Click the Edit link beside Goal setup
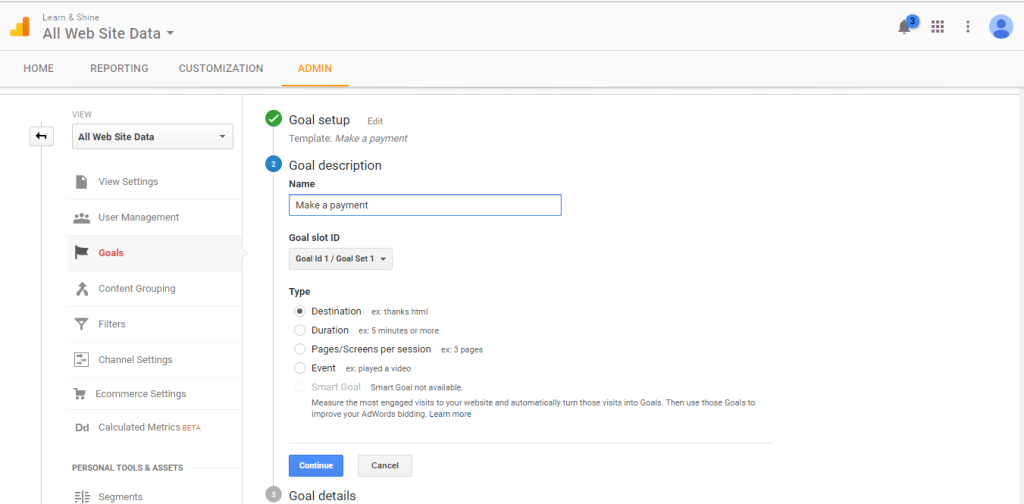Screen dimensions: 1024x504 pyautogui.click(x=375, y=121)
